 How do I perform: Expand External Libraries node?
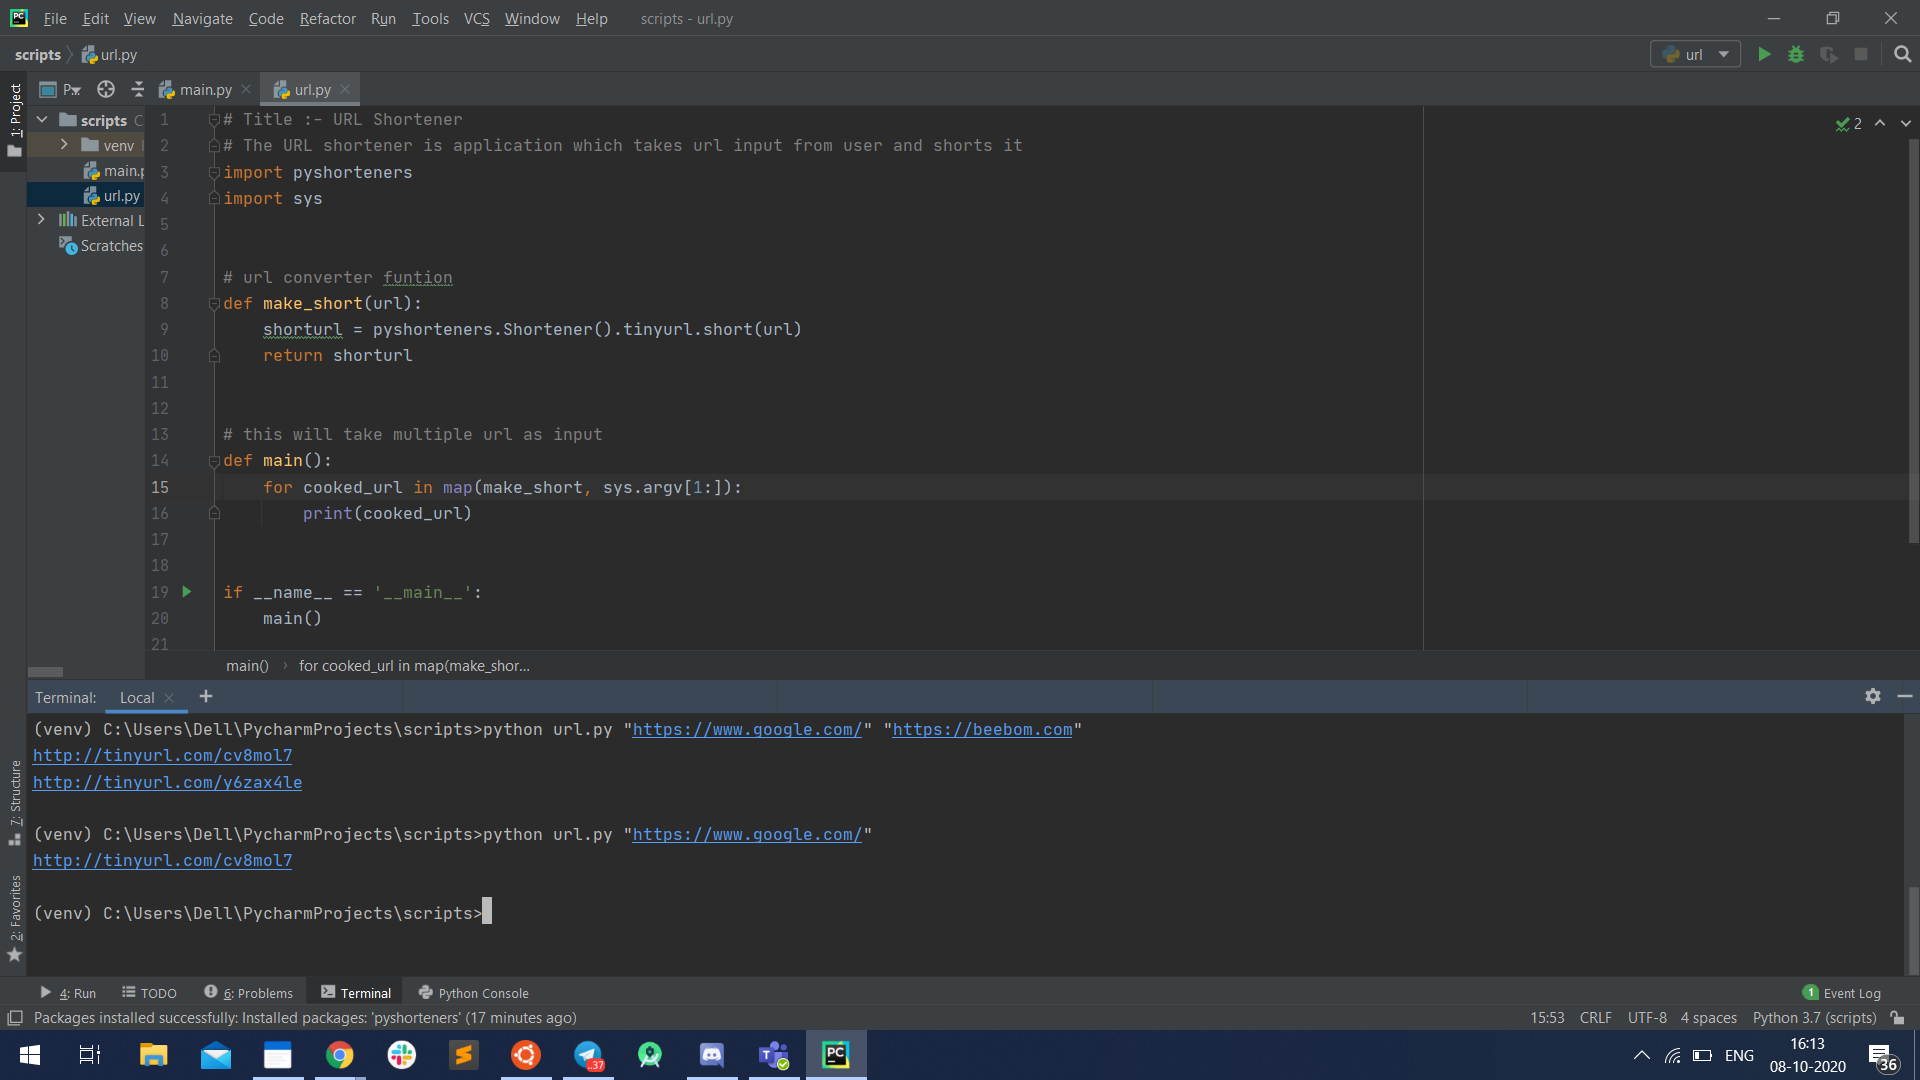41,220
